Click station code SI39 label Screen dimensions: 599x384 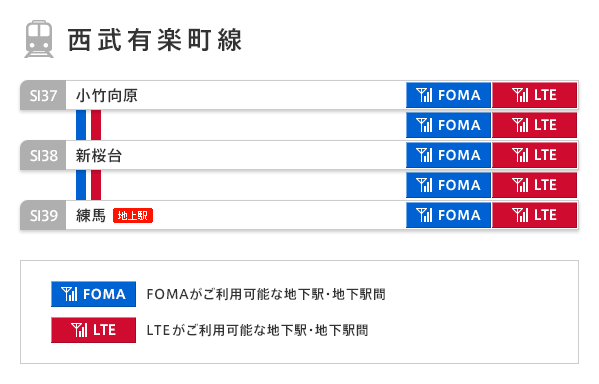click(43, 215)
